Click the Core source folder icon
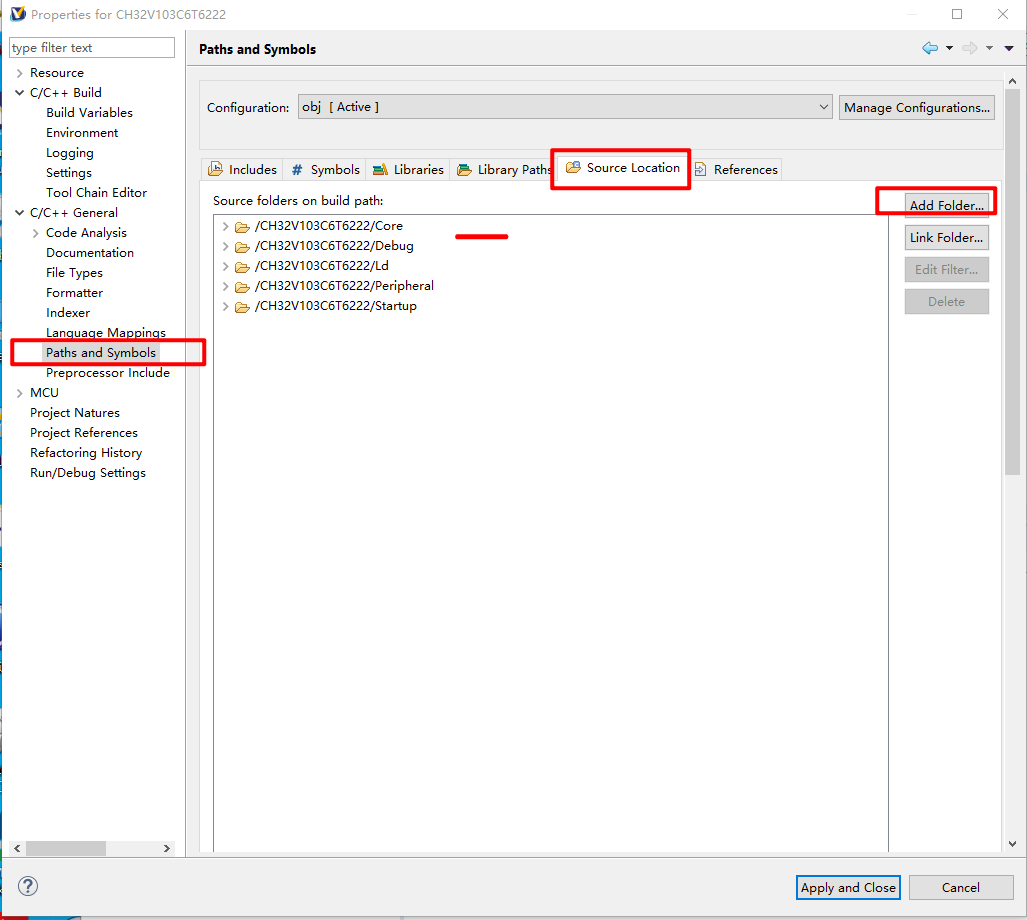Screen dimensions: 1027x920 [242, 226]
